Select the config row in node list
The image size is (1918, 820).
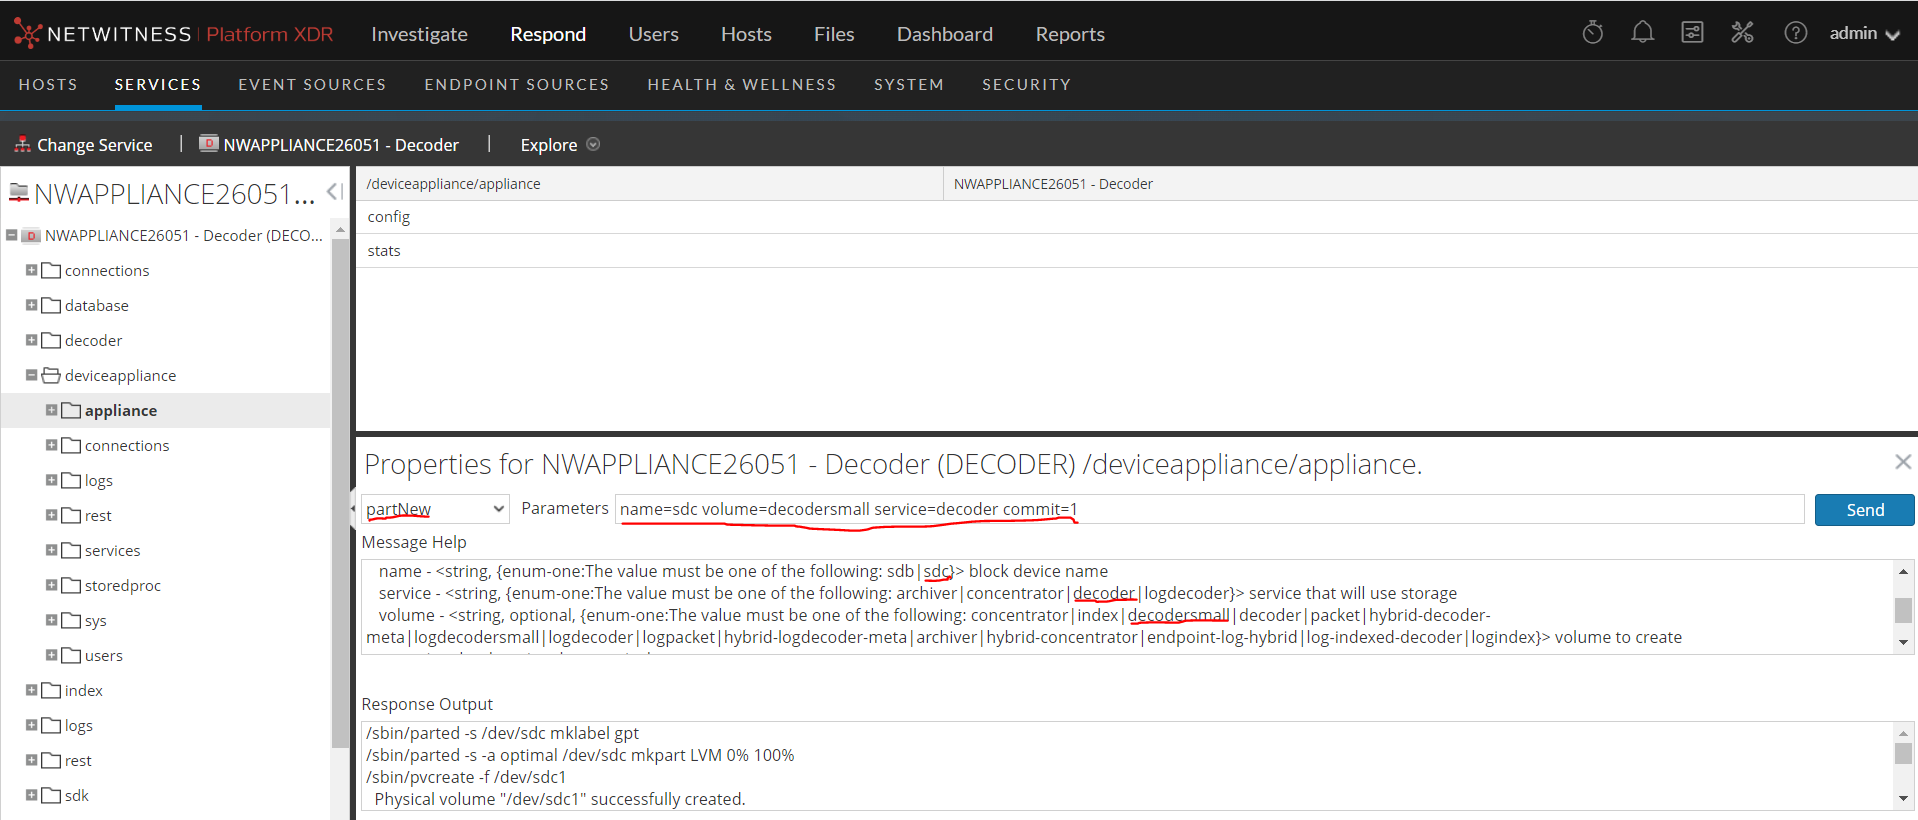pyautogui.click(x=389, y=217)
